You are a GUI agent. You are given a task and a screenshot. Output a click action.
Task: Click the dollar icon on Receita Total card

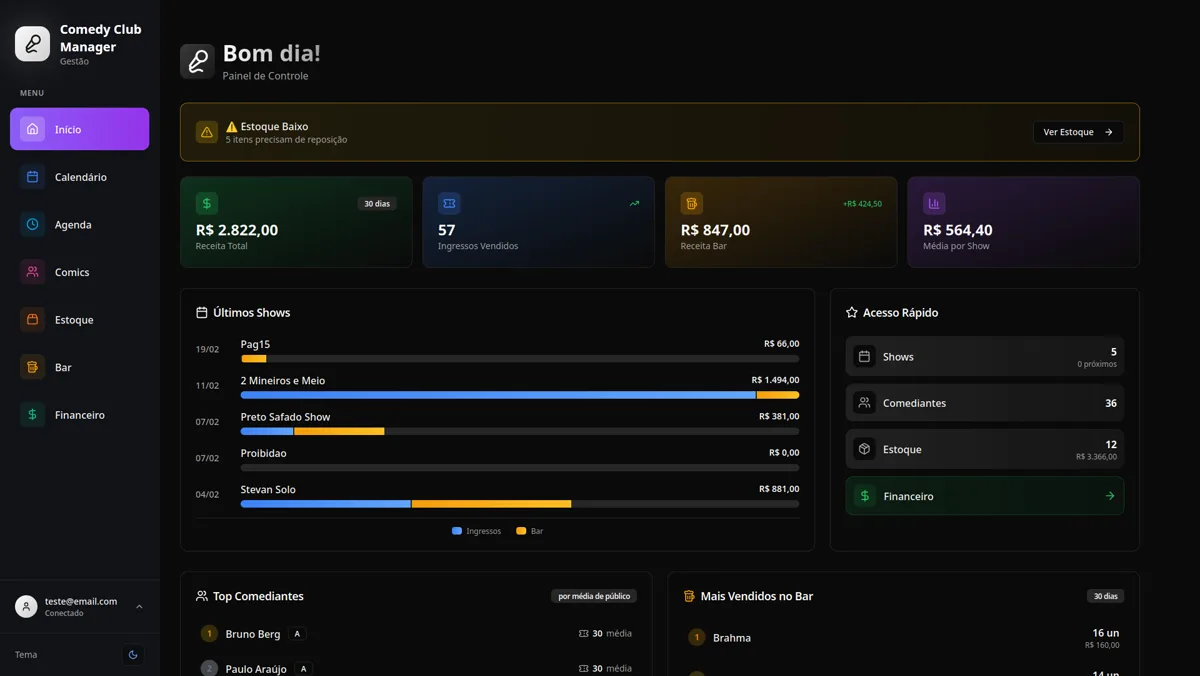[x=207, y=204]
